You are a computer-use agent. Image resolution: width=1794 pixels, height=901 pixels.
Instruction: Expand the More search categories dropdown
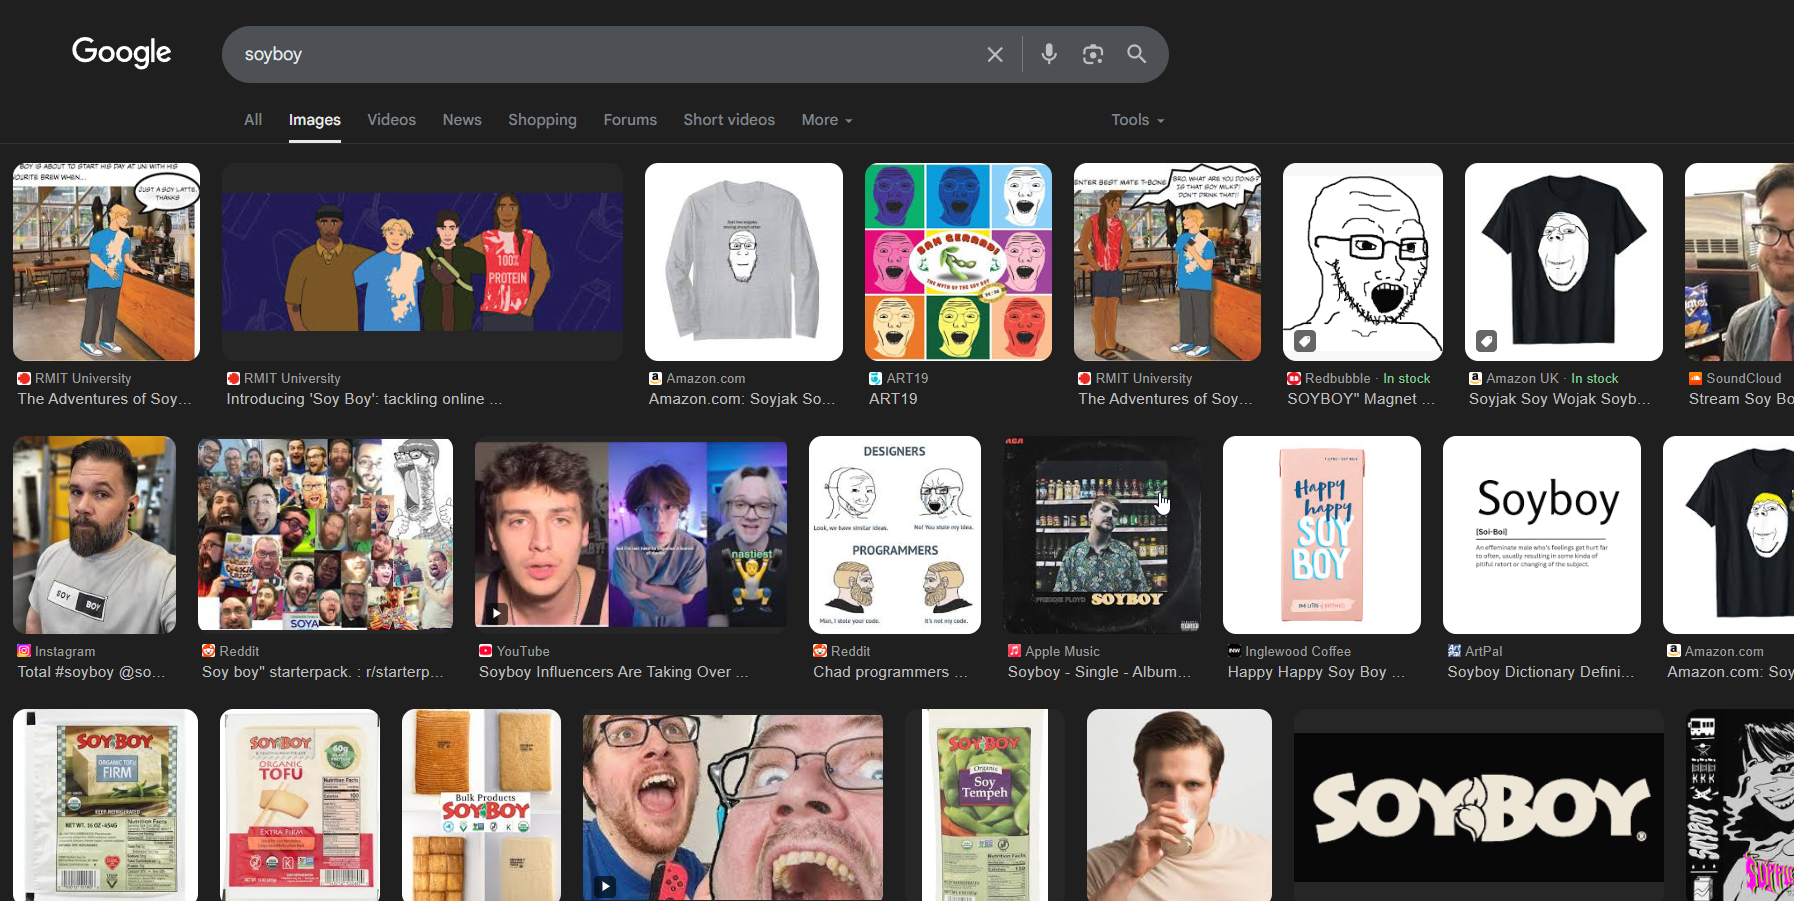(827, 120)
